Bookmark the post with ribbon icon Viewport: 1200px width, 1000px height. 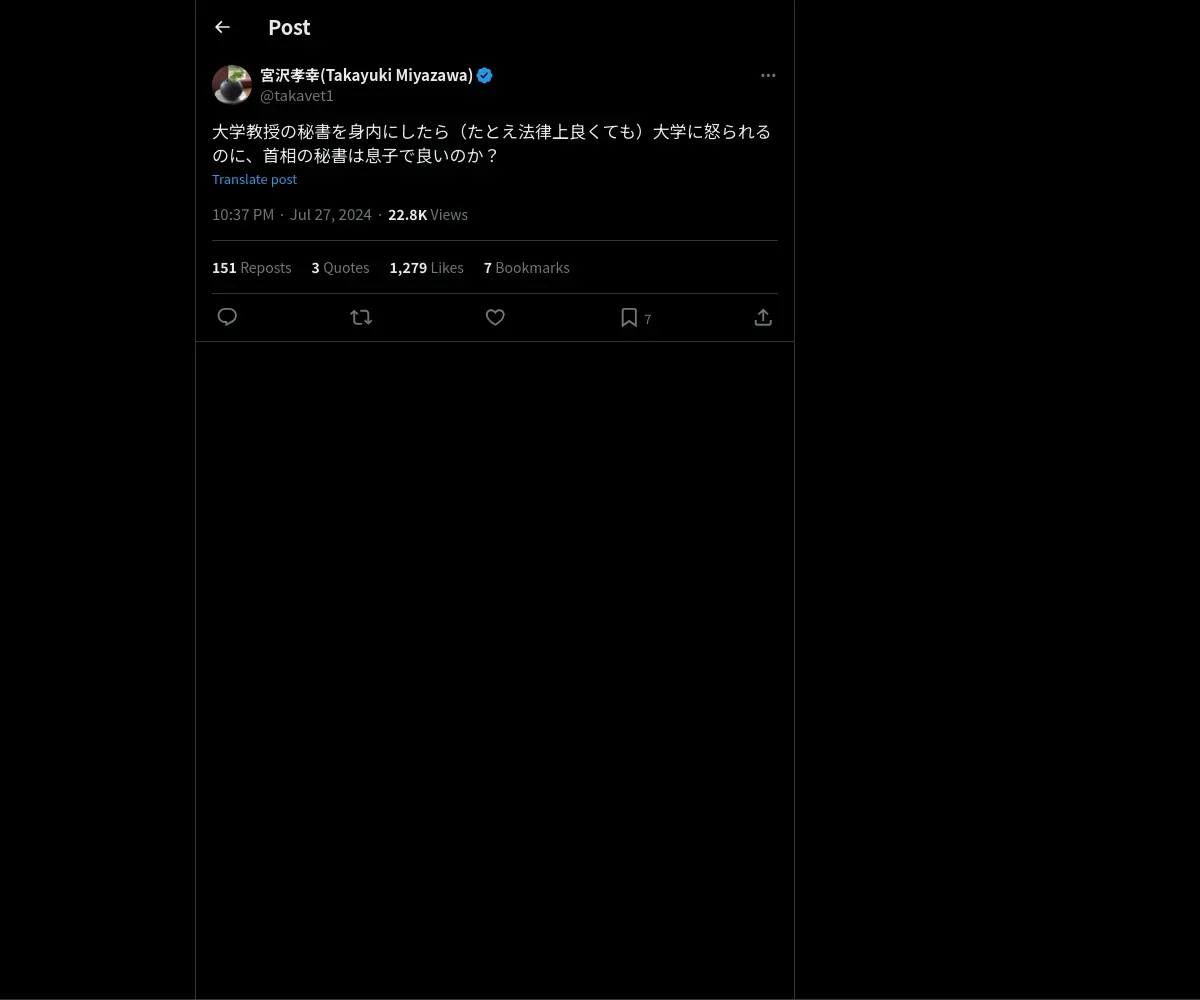629,317
